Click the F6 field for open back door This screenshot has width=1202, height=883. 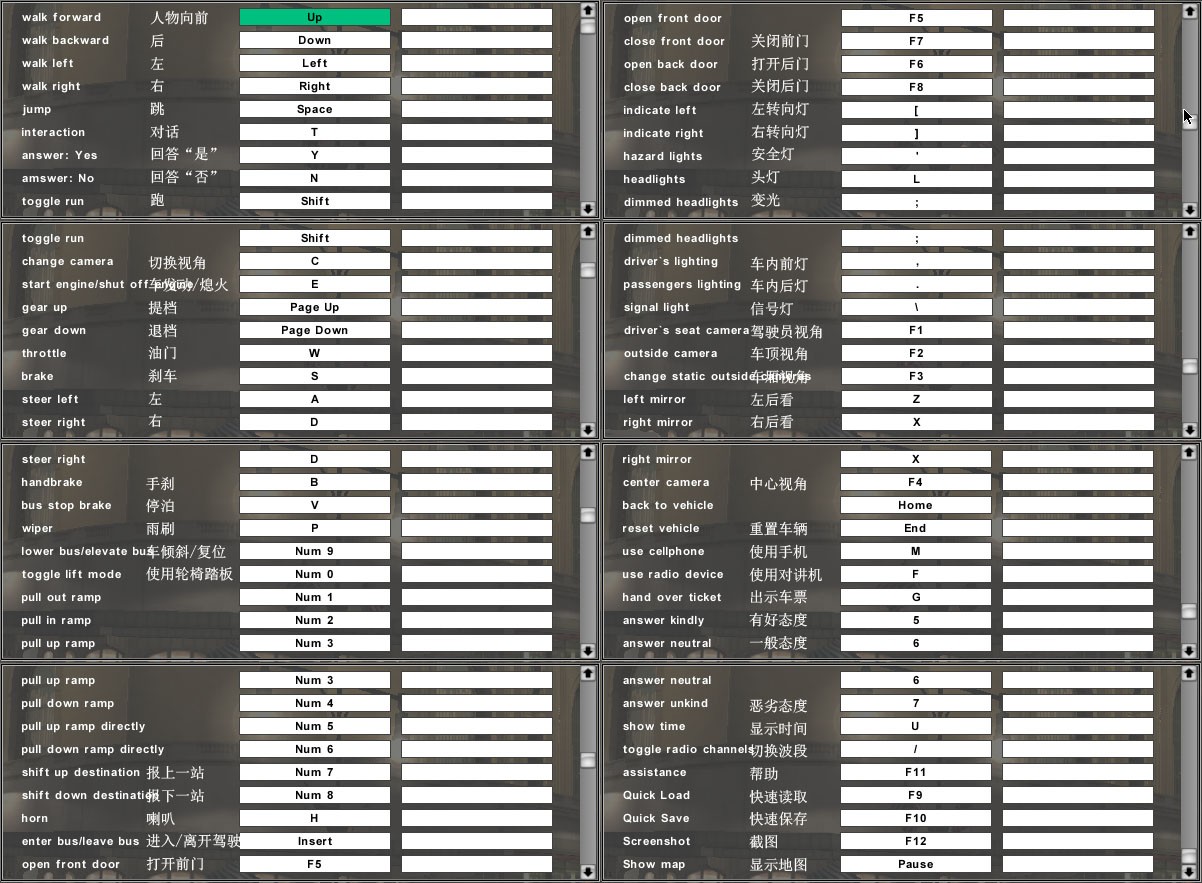point(917,64)
